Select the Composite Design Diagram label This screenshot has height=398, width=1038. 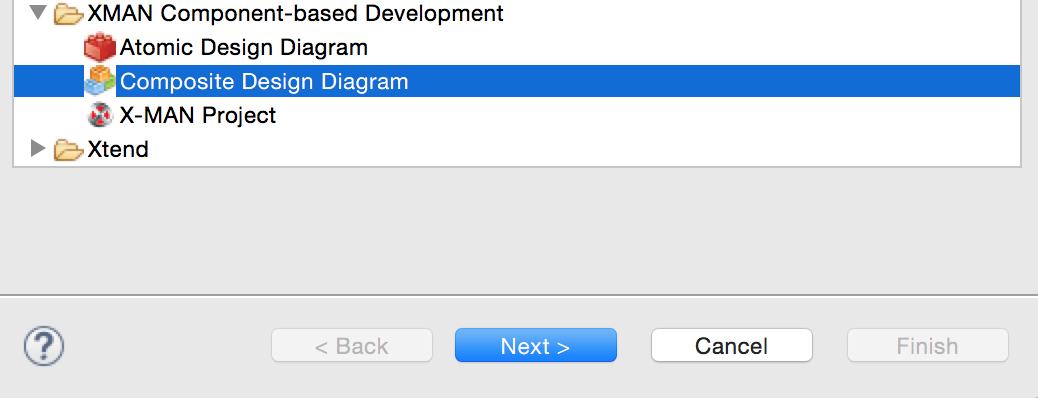click(x=264, y=81)
